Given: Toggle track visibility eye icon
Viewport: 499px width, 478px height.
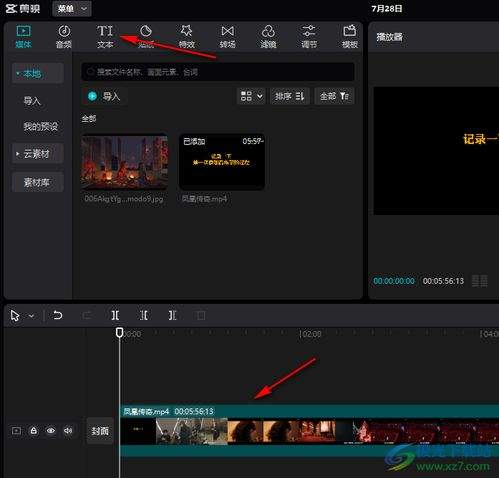Looking at the screenshot, I should point(51,431).
